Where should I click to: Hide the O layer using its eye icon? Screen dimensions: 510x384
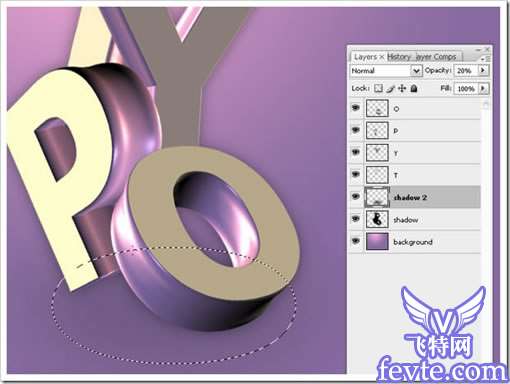tap(356, 108)
